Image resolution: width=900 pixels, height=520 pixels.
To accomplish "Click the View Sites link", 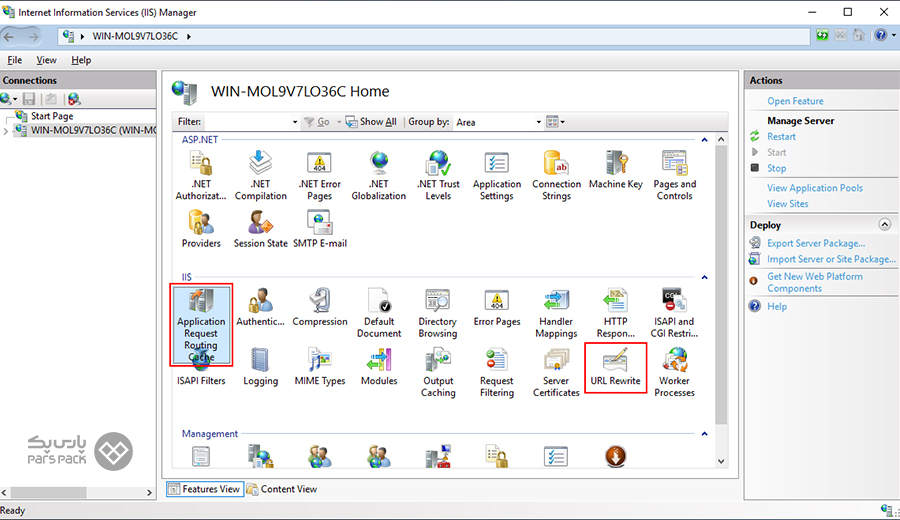I will pyautogui.click(x=788, y=204).
